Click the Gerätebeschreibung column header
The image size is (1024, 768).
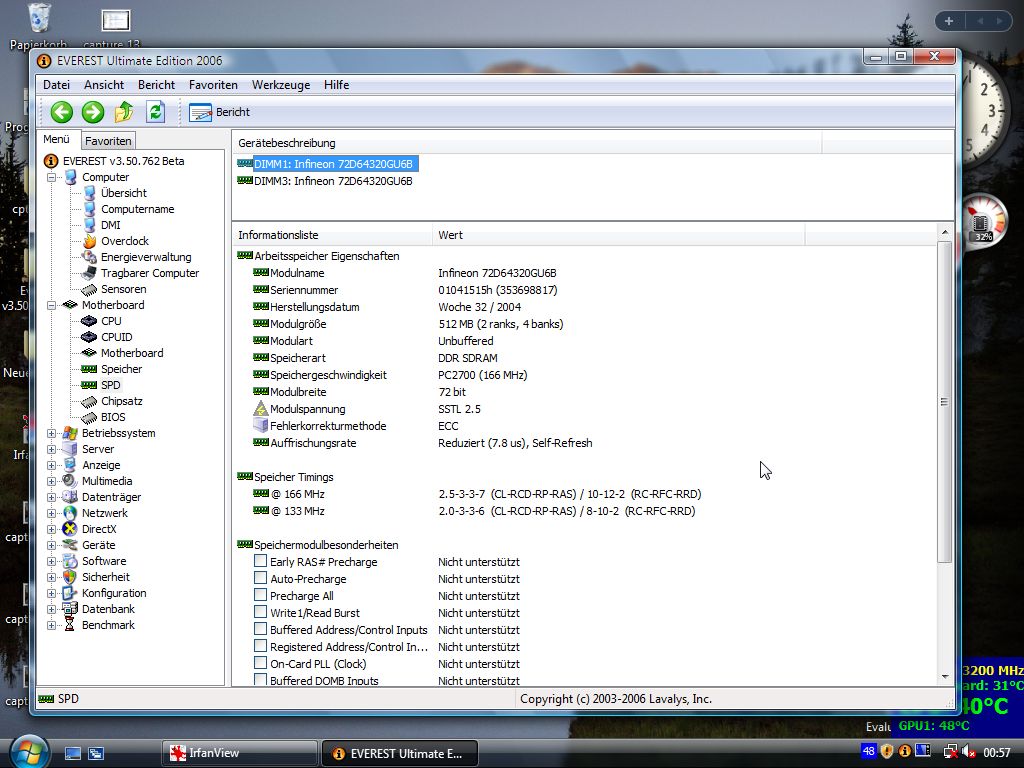526,143
